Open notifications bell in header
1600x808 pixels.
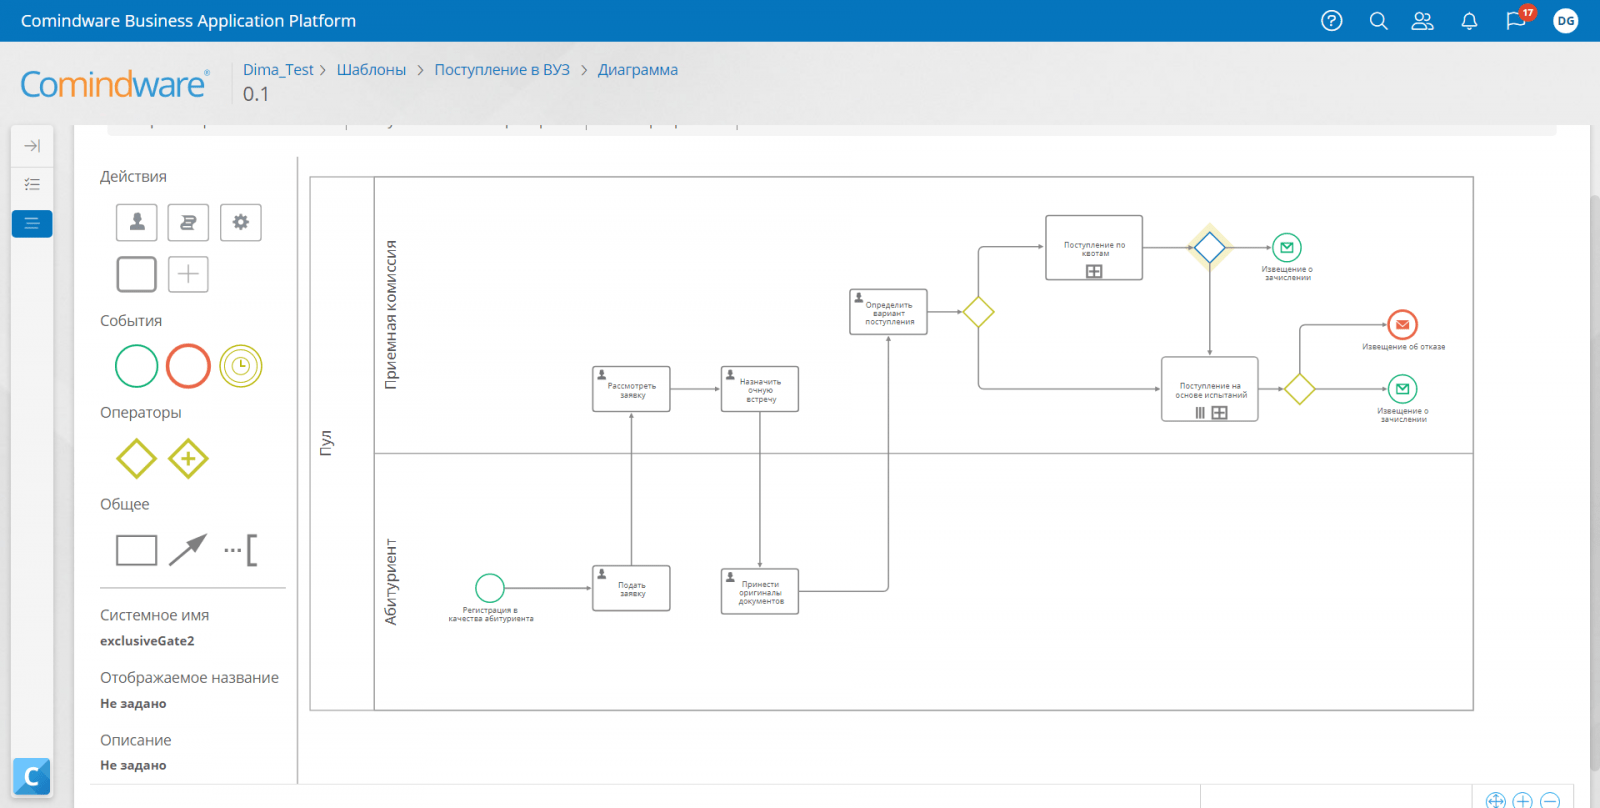tap(1469, 21)
